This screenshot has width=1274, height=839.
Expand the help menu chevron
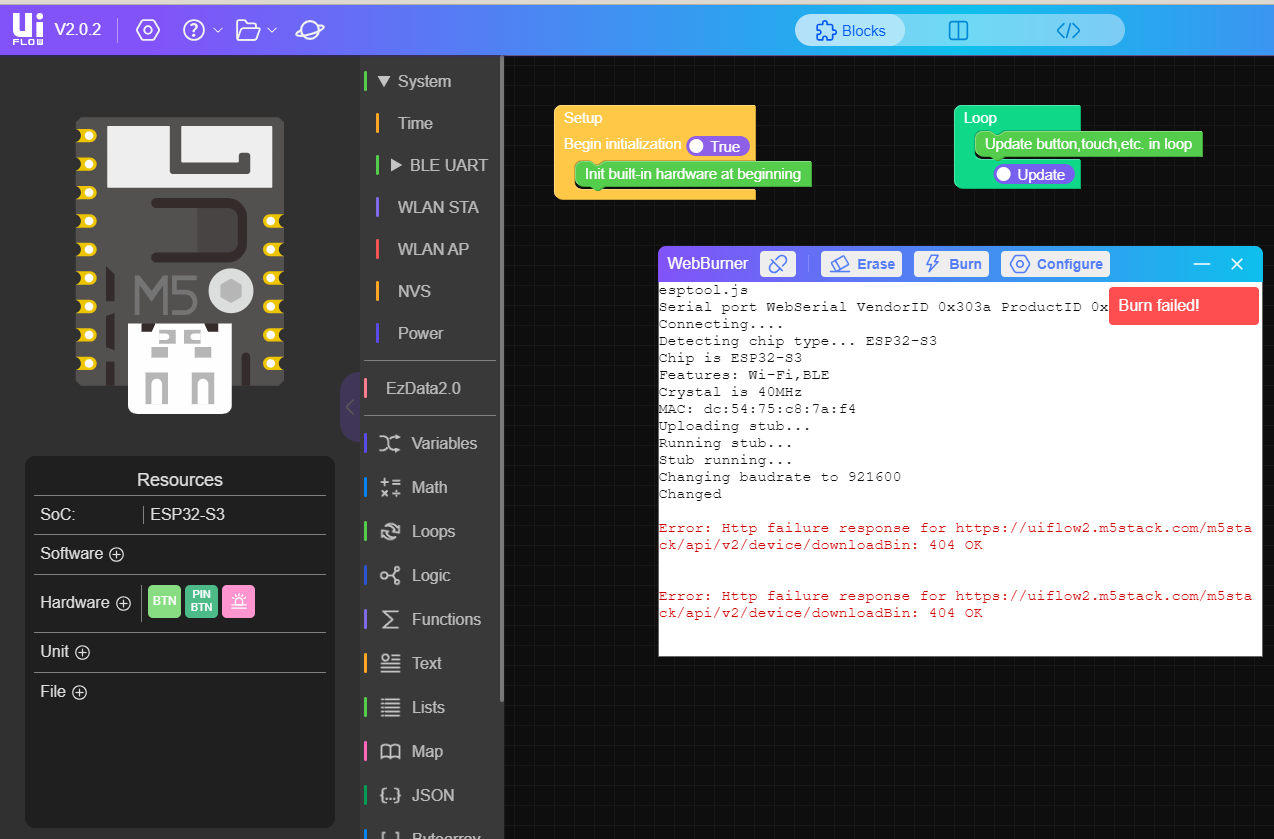click(x=218, y=30)
